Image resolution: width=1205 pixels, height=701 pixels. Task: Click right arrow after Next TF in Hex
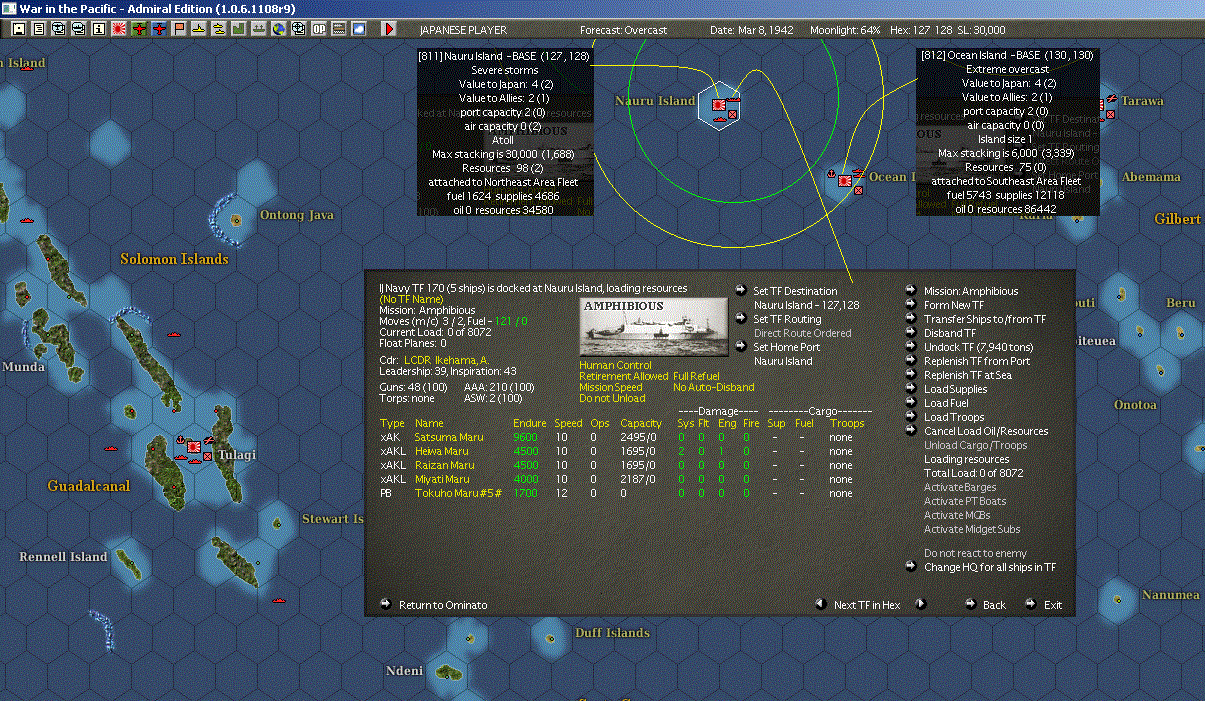point(921,604)
